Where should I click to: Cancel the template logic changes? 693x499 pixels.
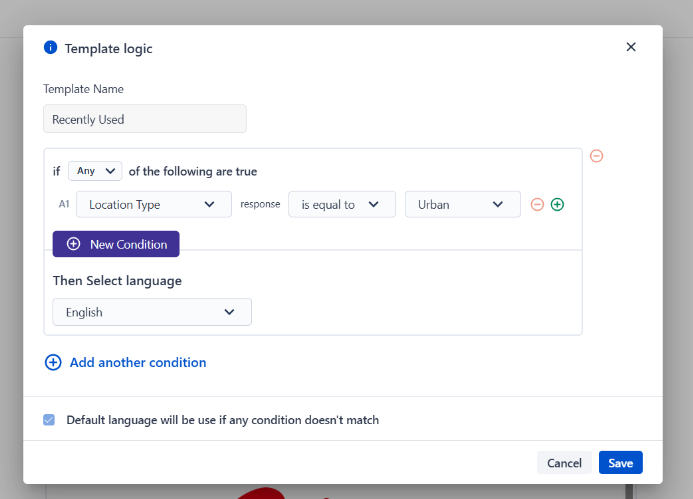coord(564,463)
